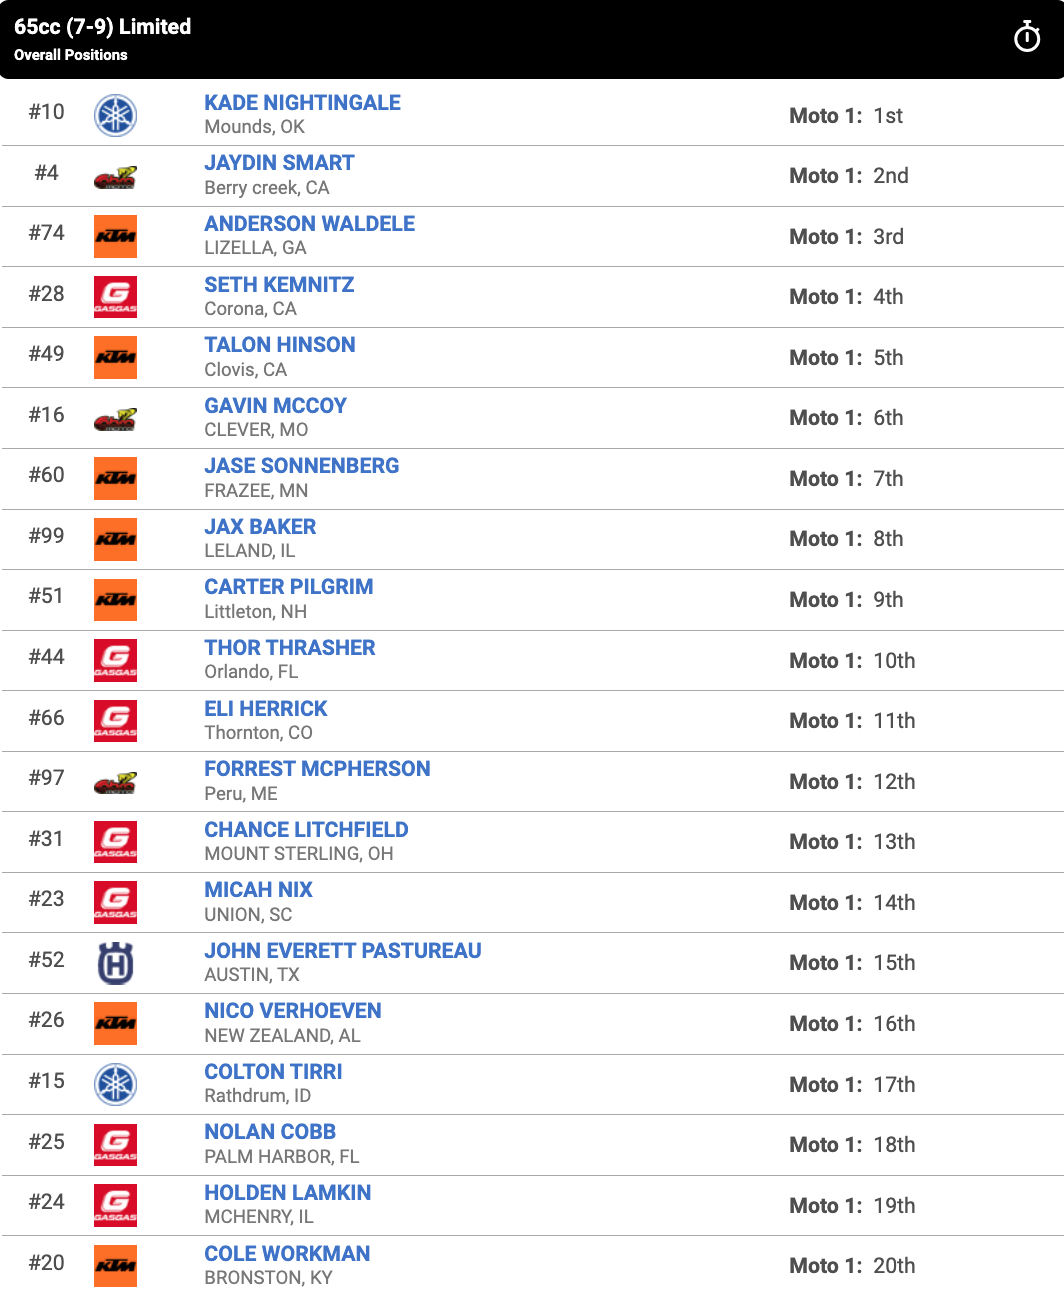Click the stopwatch timer icon
Image resolution: width=1064 pixels, height=1290 pixels.
[x=1027, y=38]
